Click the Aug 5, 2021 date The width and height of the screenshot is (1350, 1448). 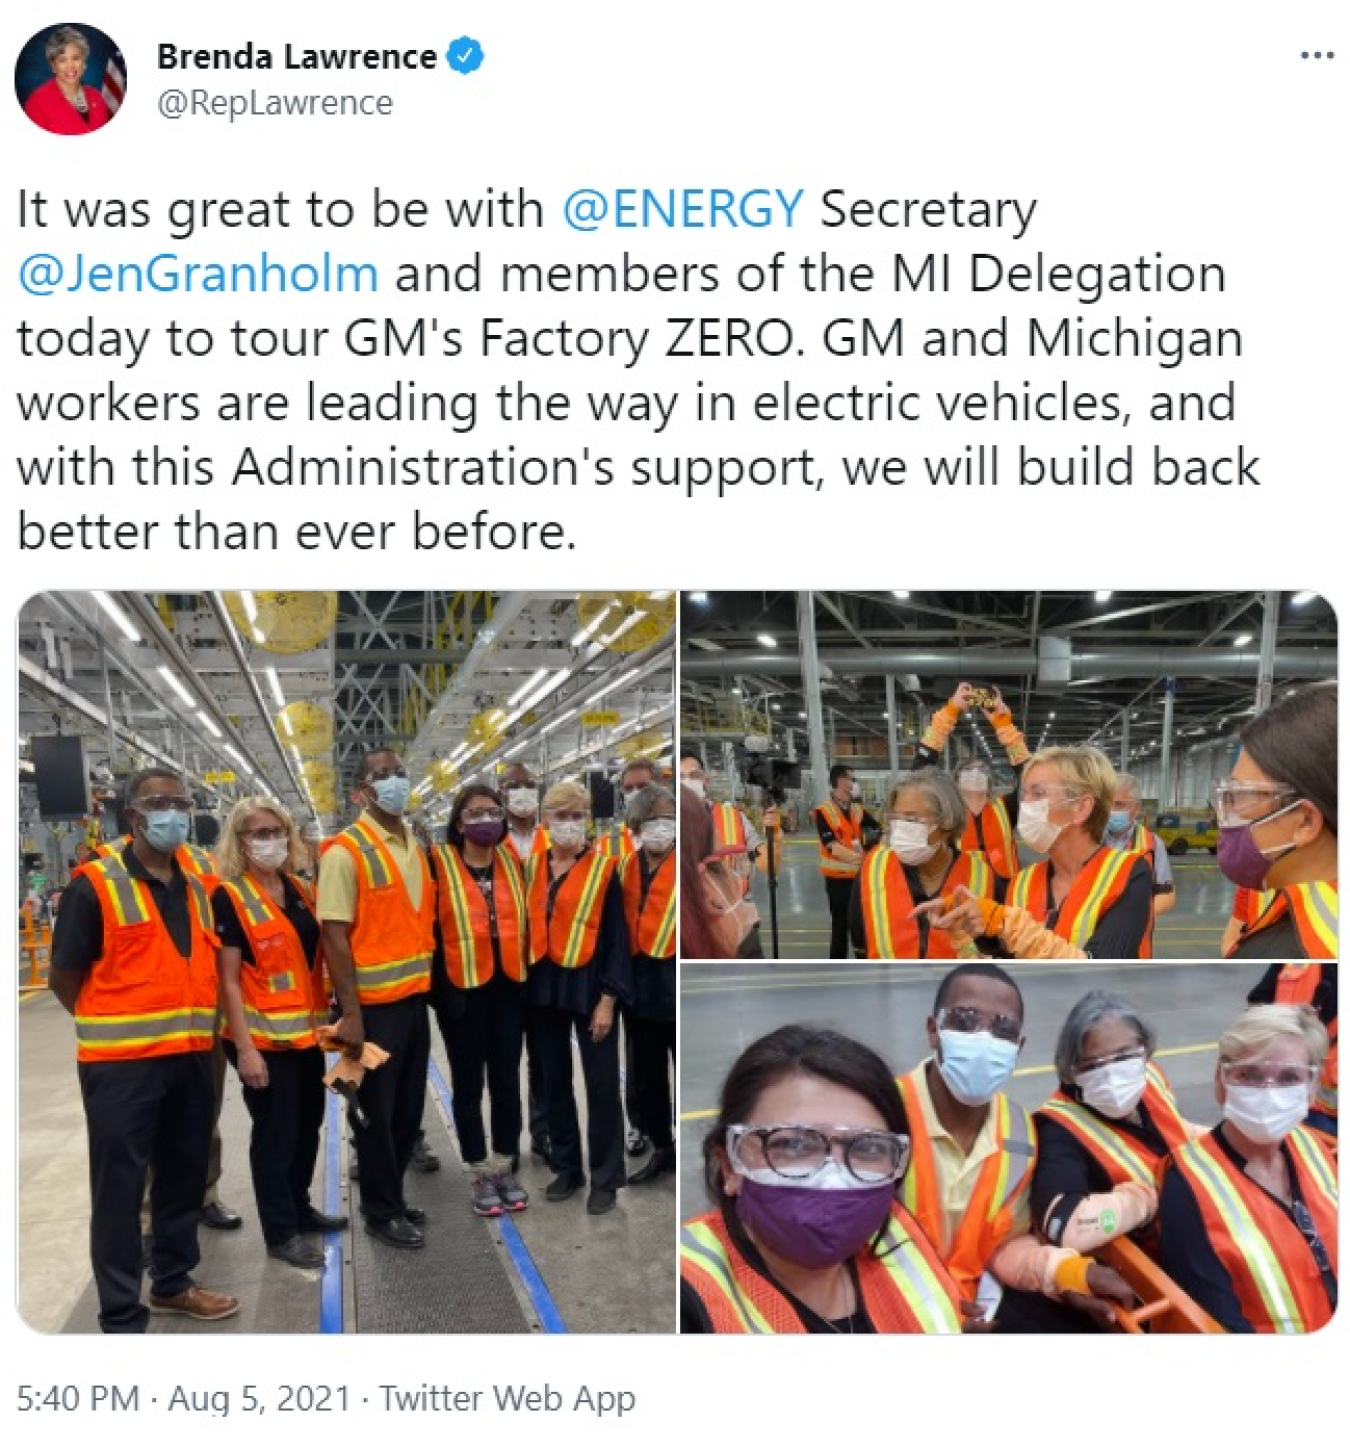[259, 1398]
